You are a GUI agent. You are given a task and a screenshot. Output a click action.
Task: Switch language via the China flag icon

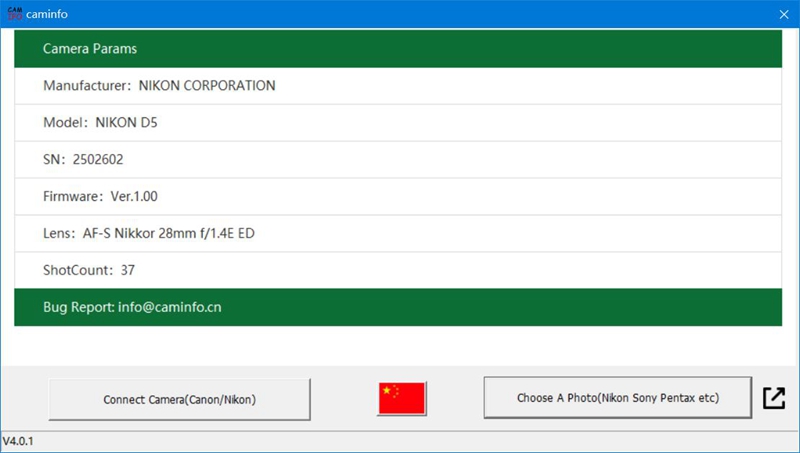pos(402,398)
